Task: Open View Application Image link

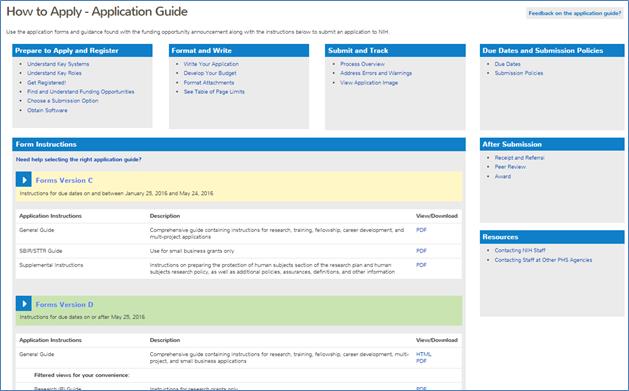Action: coord(369,83)
